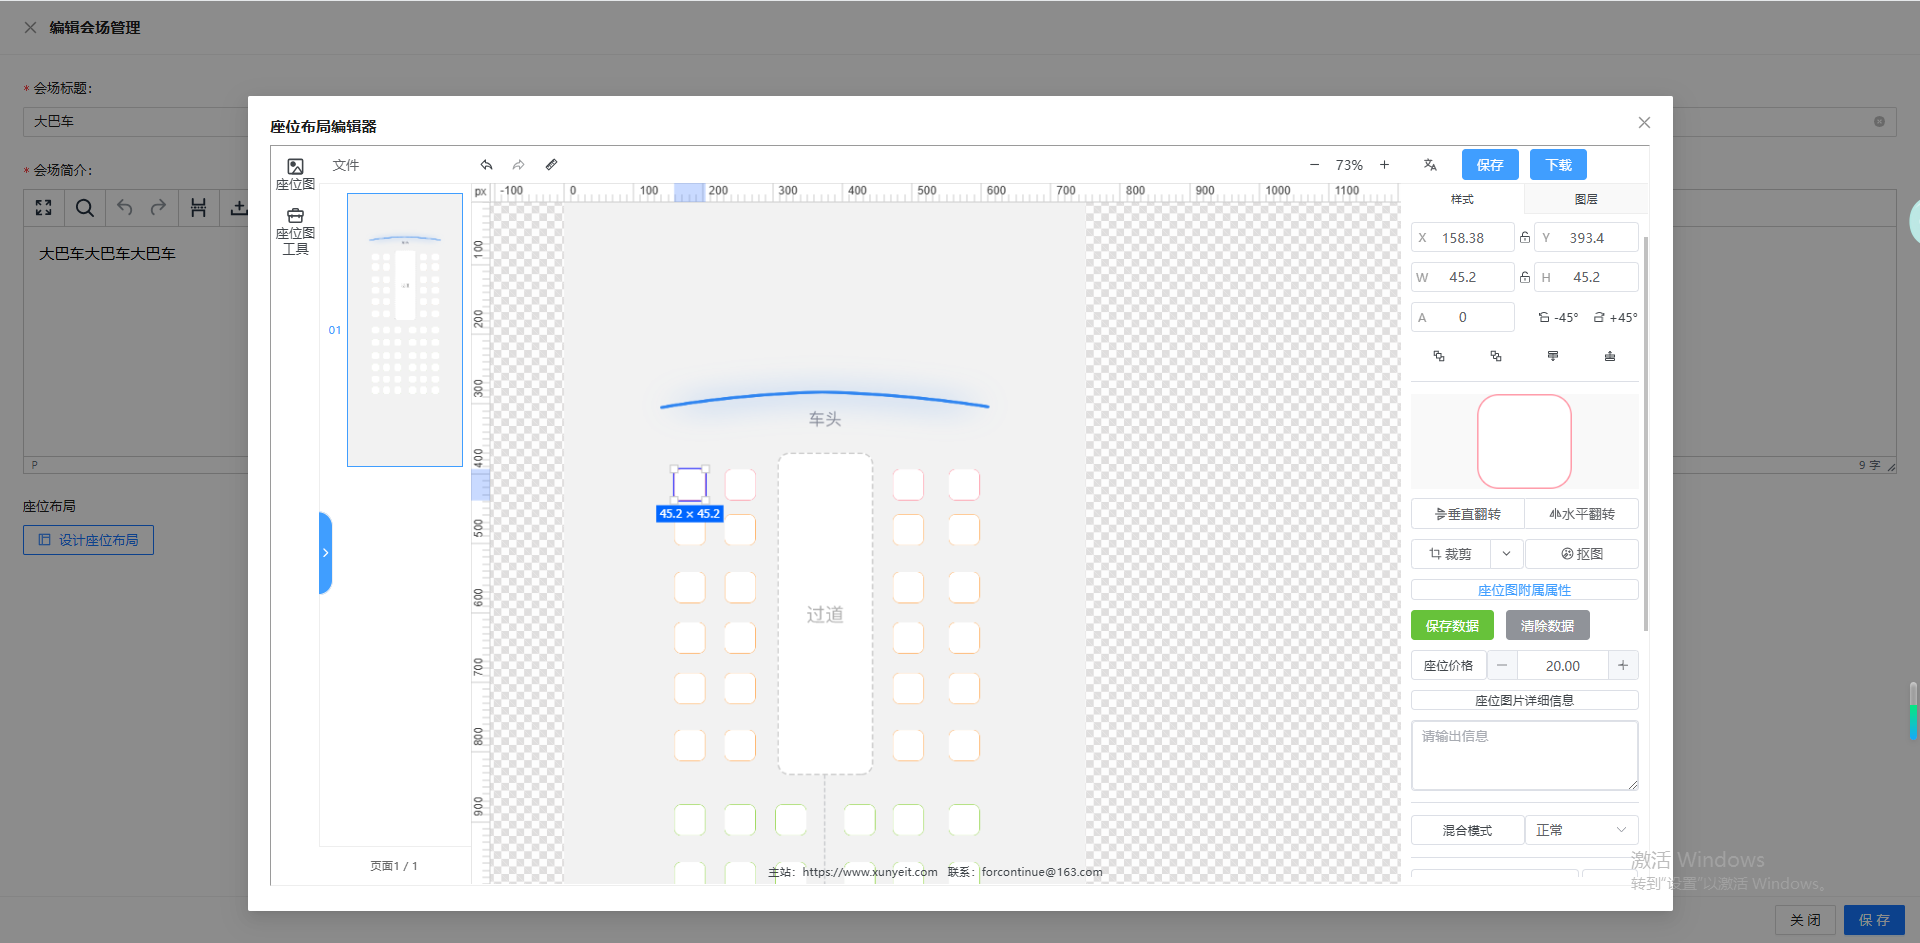Increase seat price with plus stepper
1920x943 pixels.
pyautogui.click(x=1623, y=665)
